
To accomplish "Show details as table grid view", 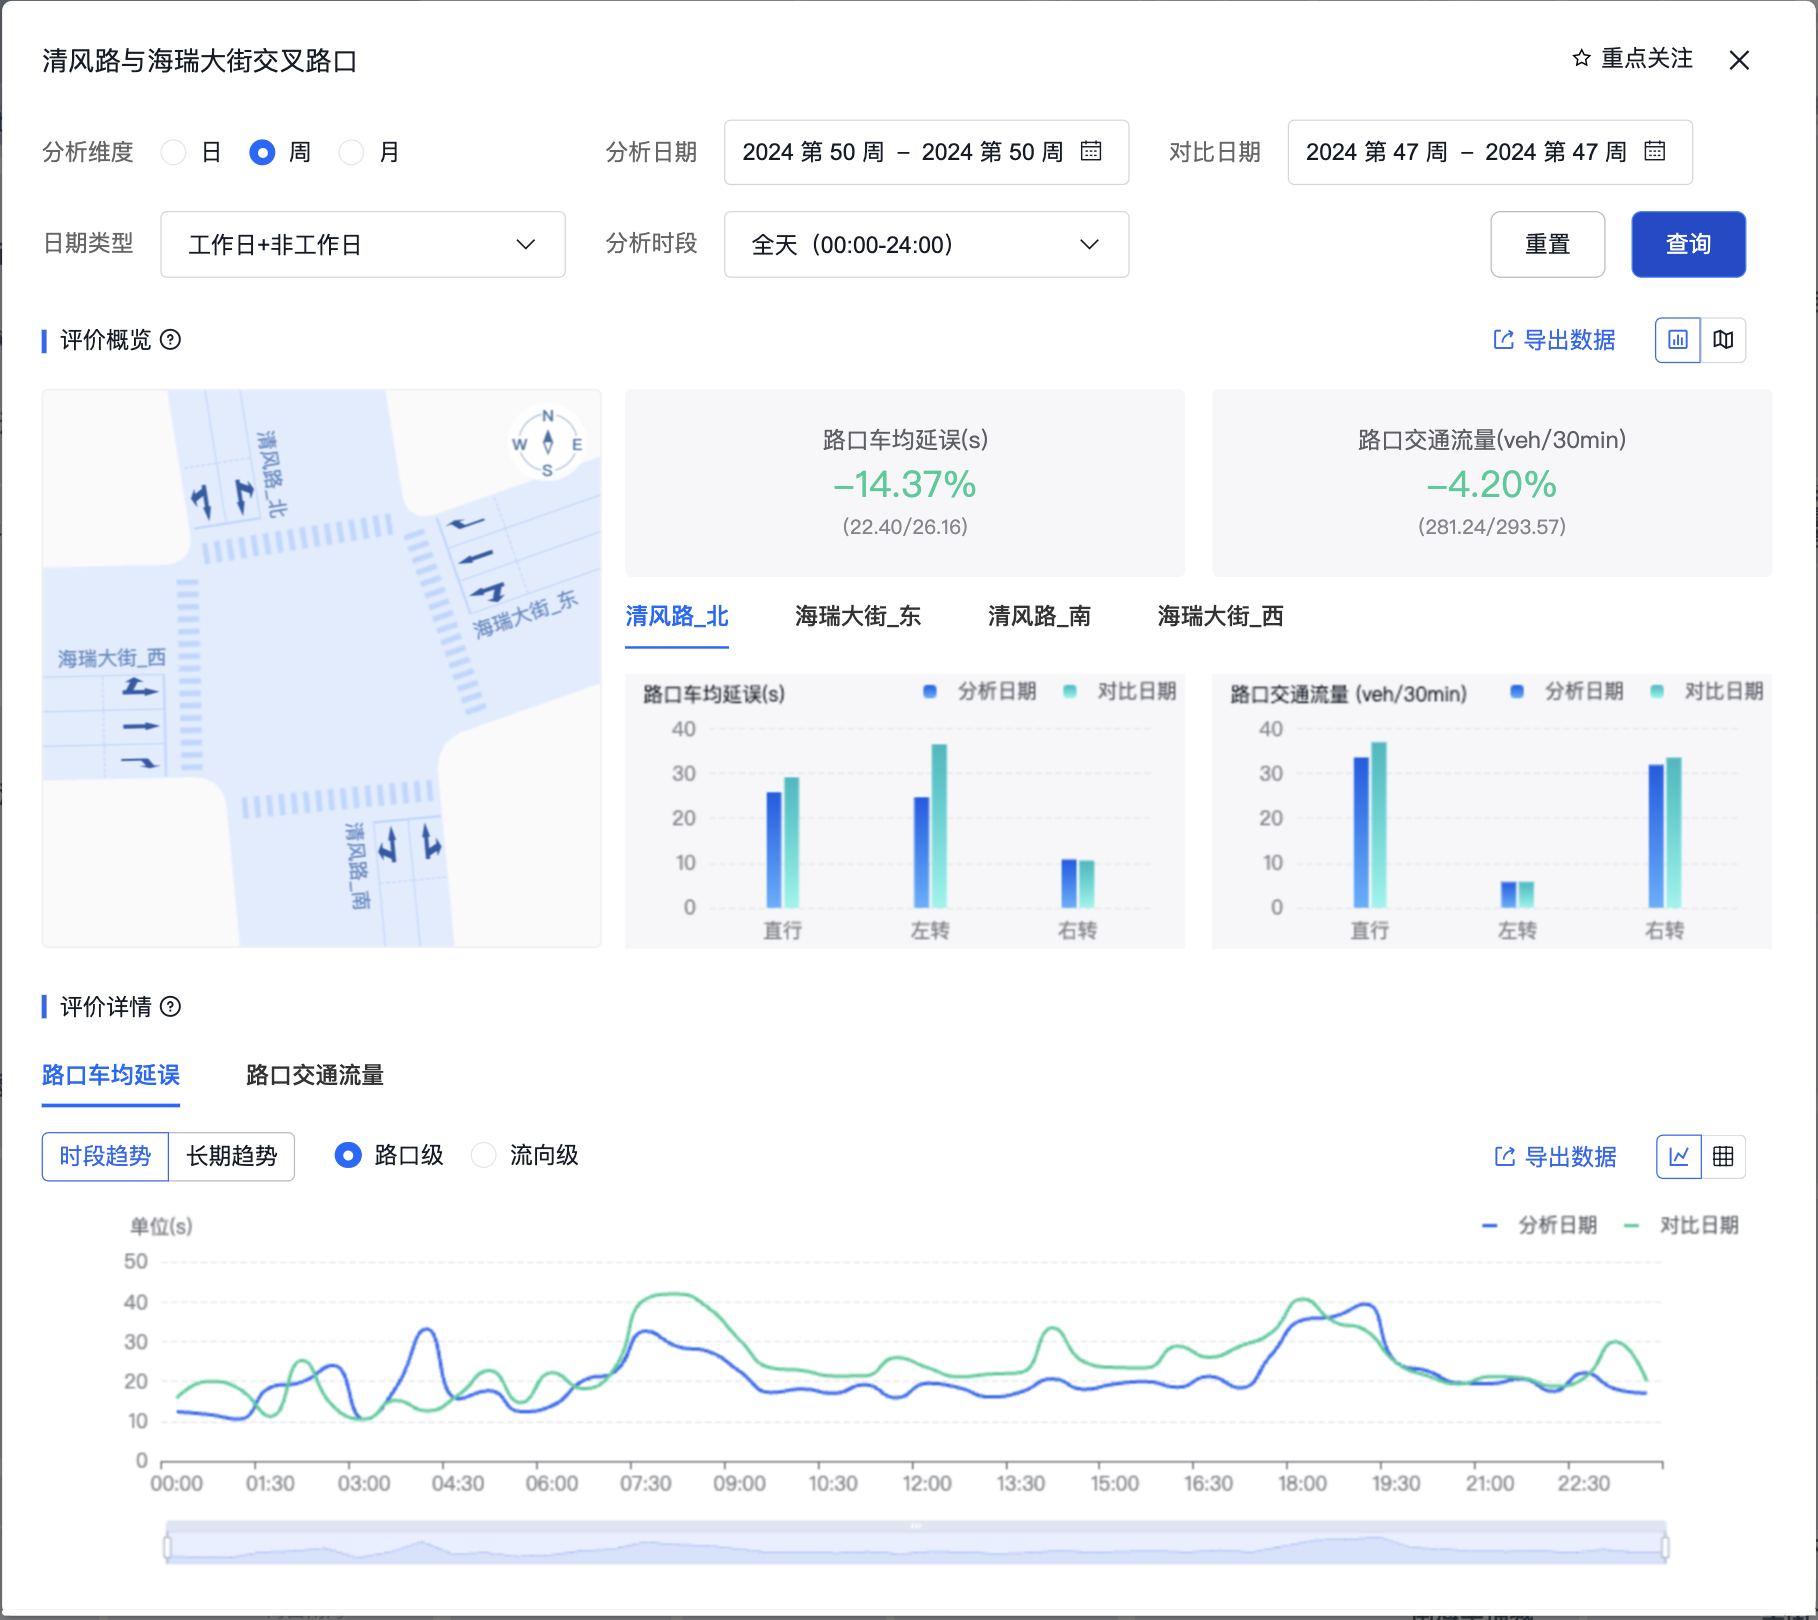I will coord(1723,1157).
